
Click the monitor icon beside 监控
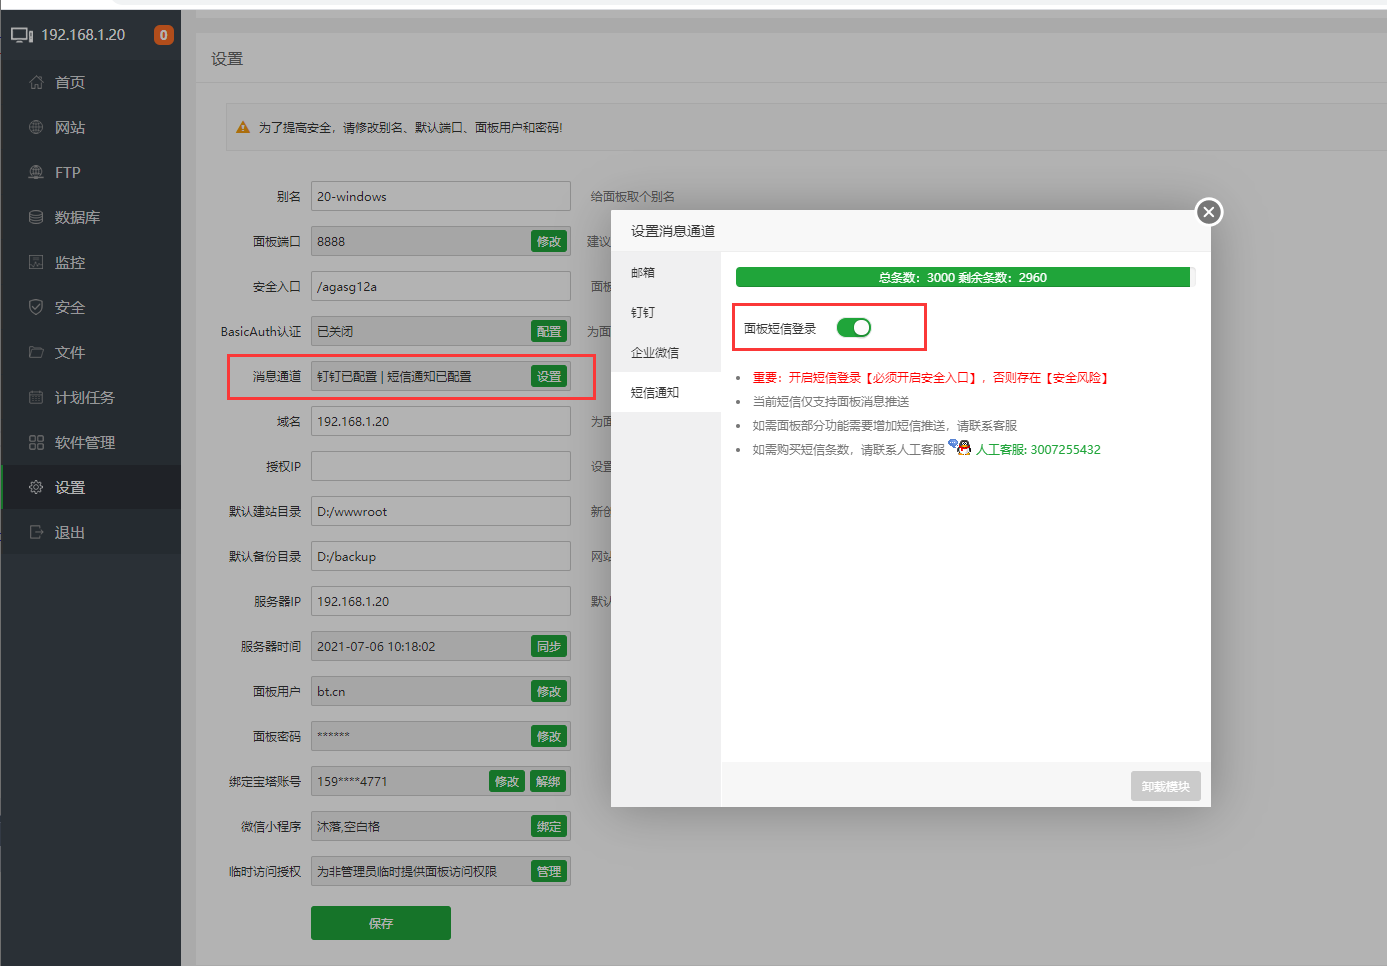(36, 262)
